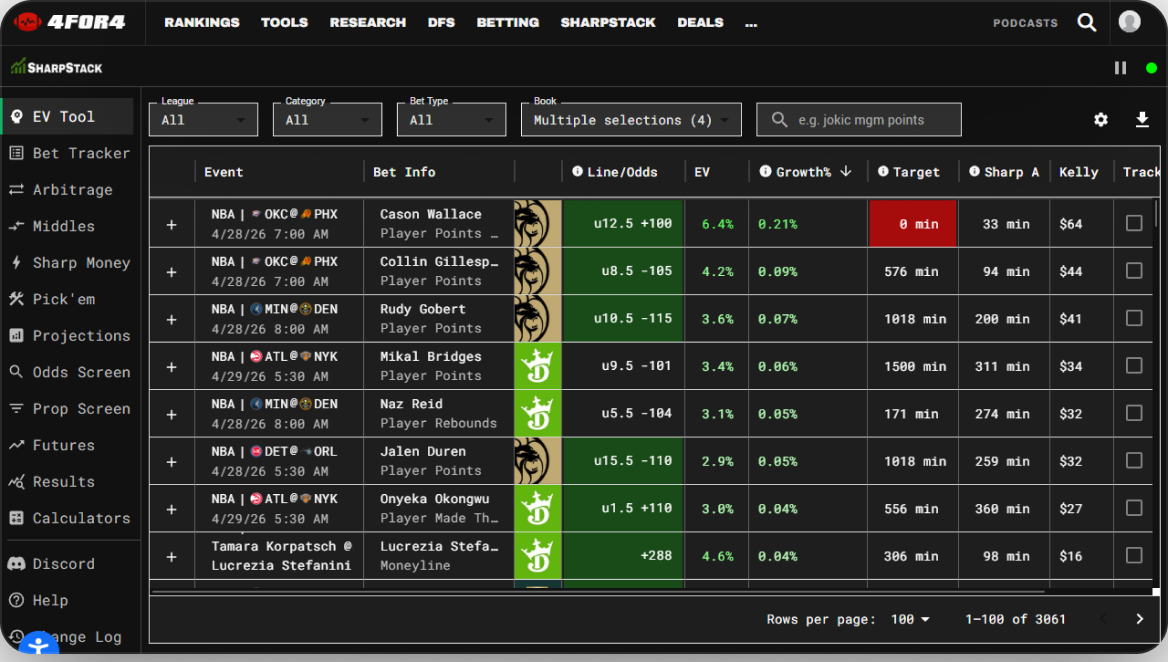The height and width of the screenshot is (662, 1168).
Task: Open the Bet Type filter dropdown
Action: (x=451, y=120)
